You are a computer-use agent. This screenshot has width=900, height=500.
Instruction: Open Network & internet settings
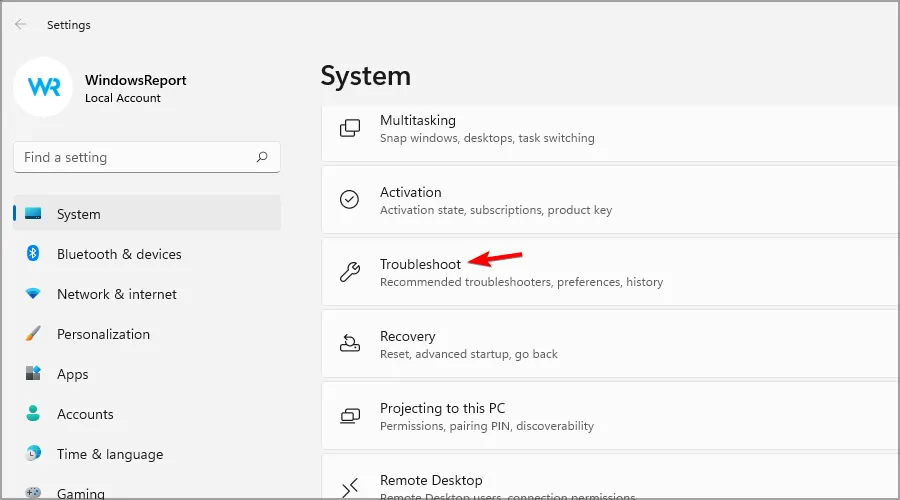tap(116, 294)
